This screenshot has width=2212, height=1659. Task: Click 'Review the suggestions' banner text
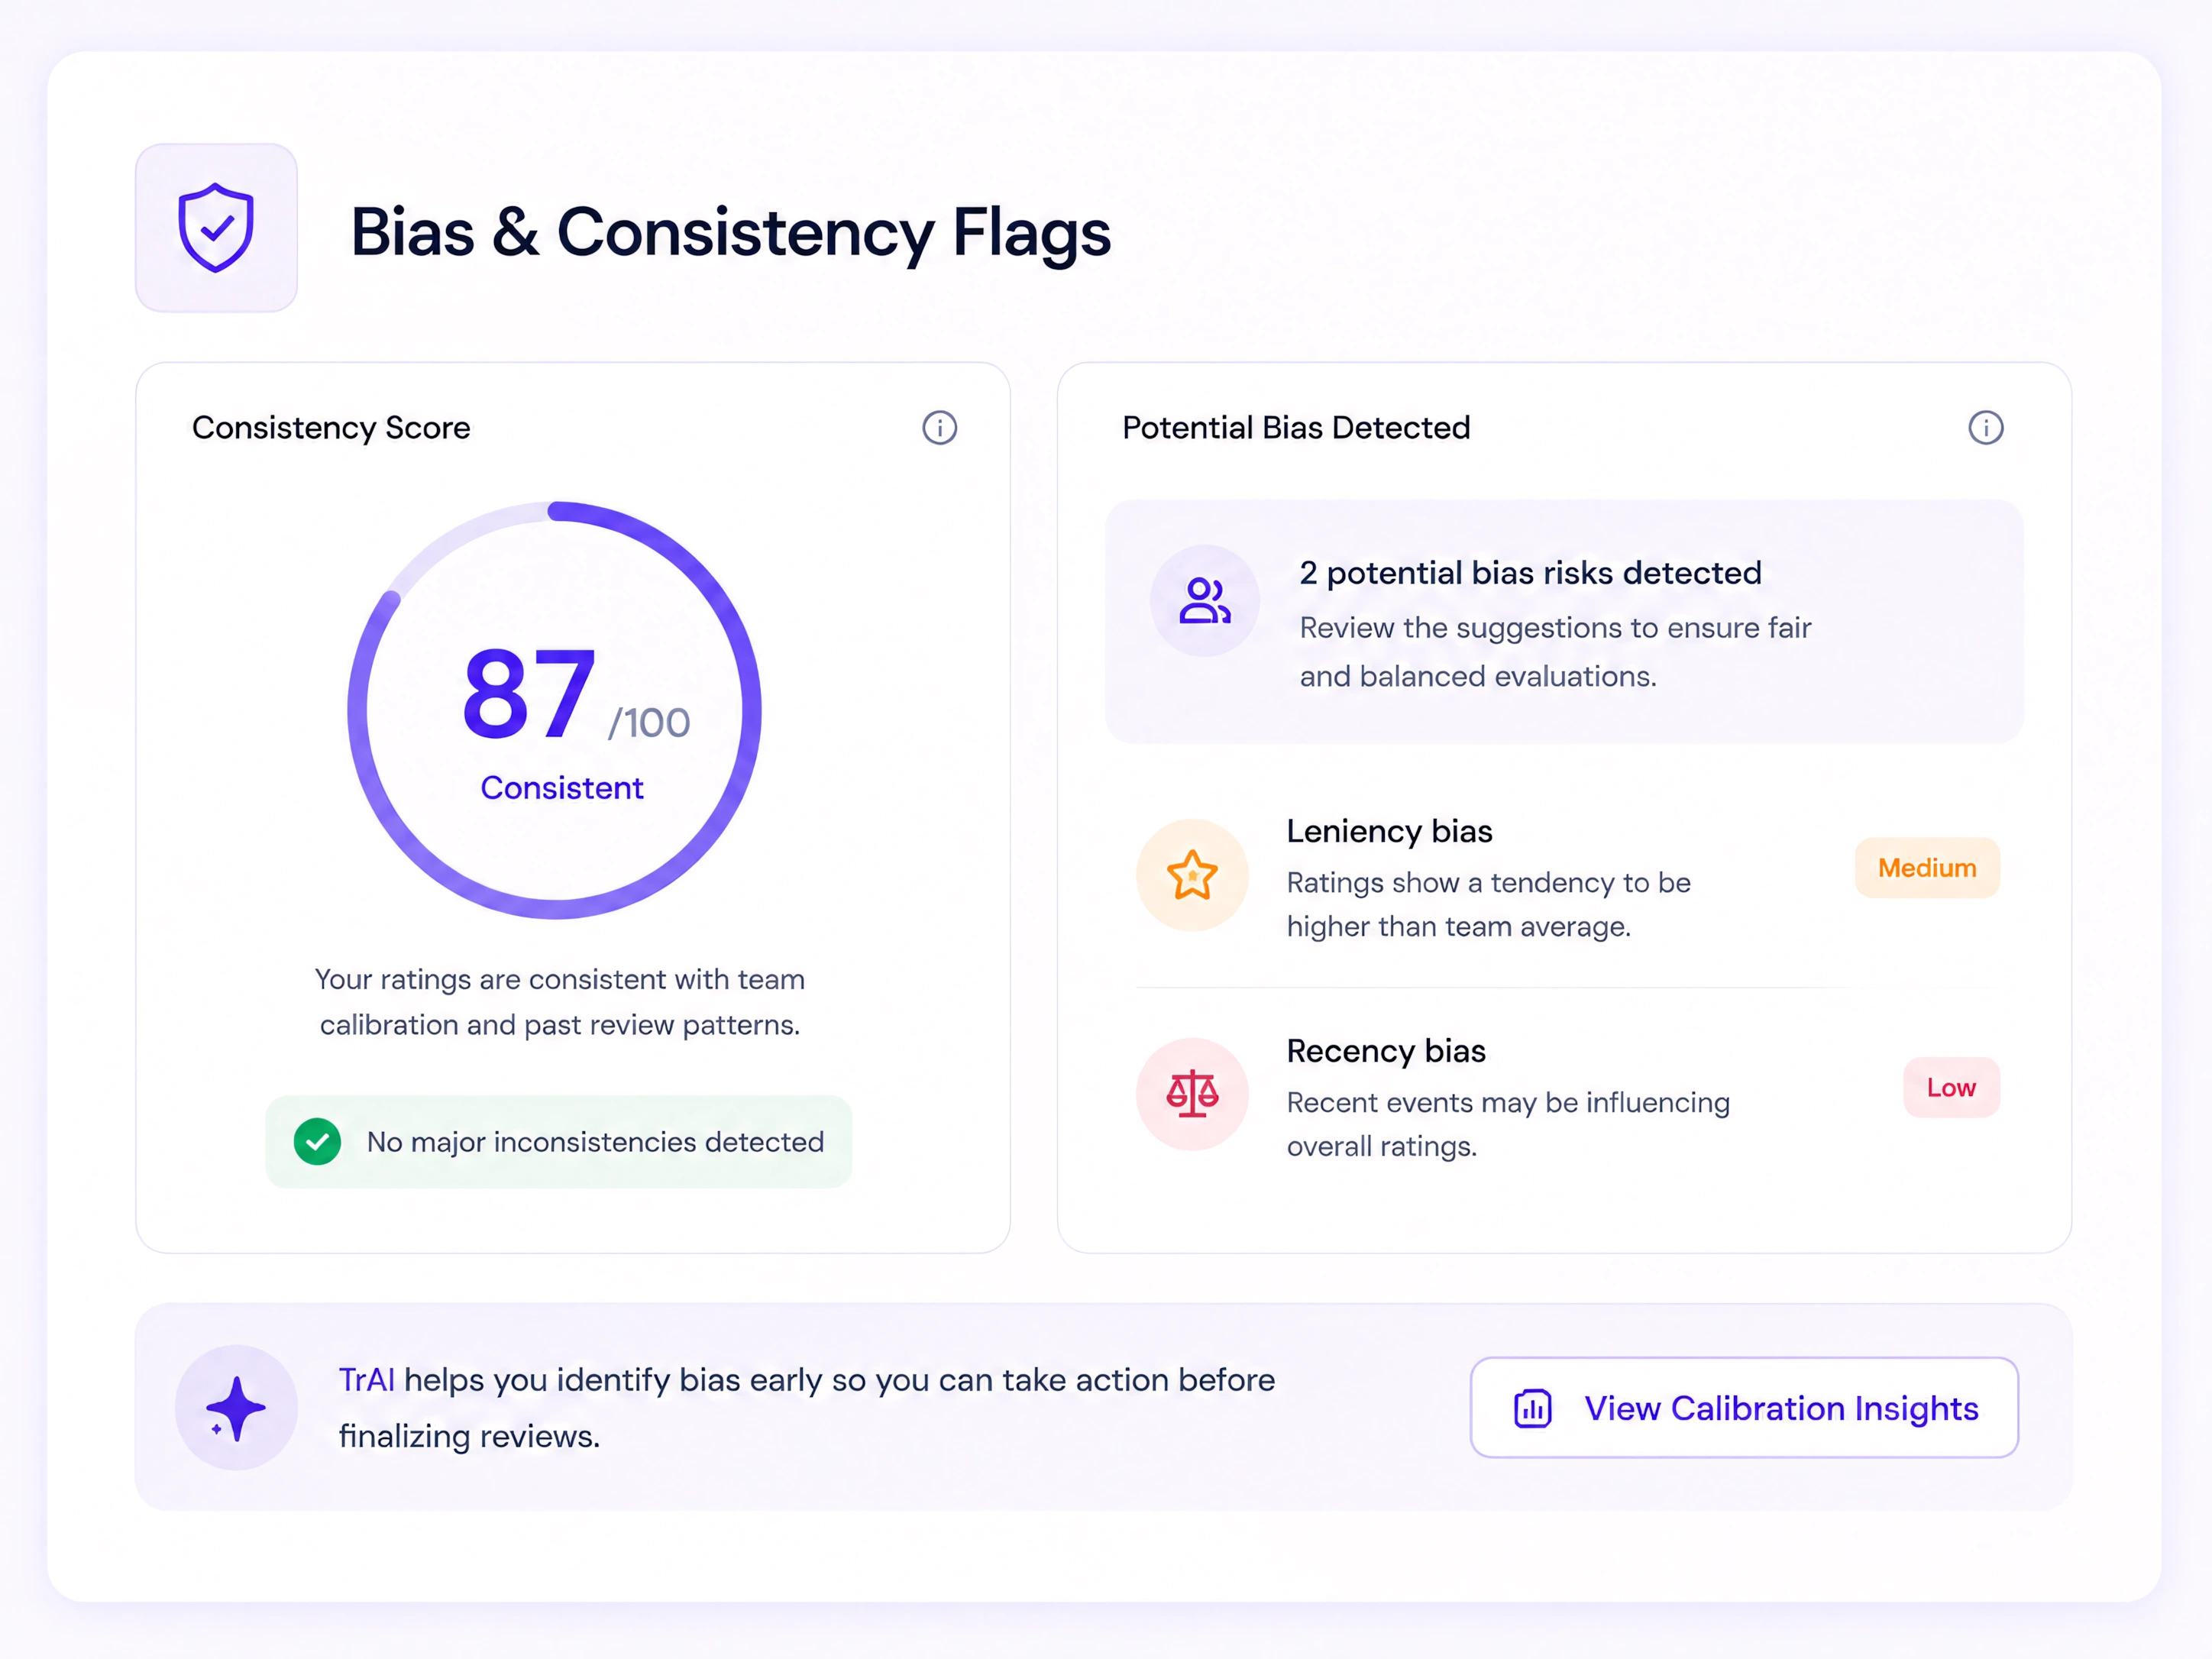pyautogui.click(x=1555, y=652)
